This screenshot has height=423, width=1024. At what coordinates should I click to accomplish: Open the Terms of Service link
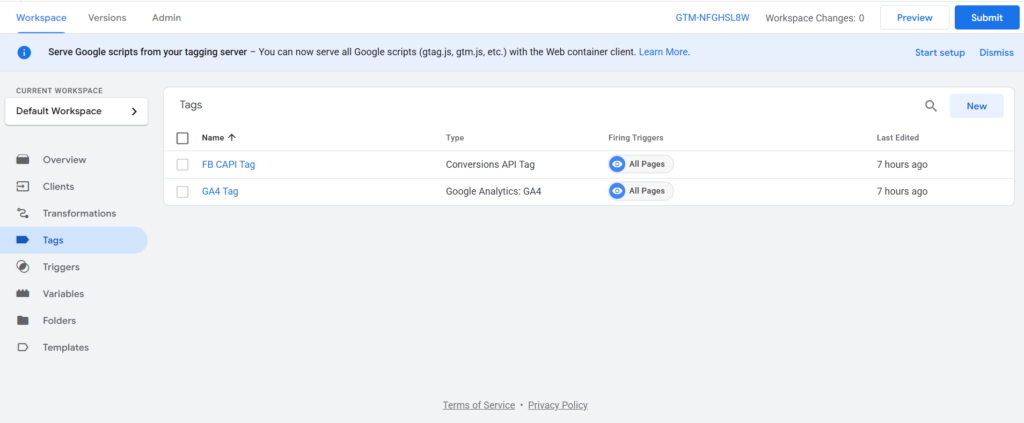coord(479,405)
